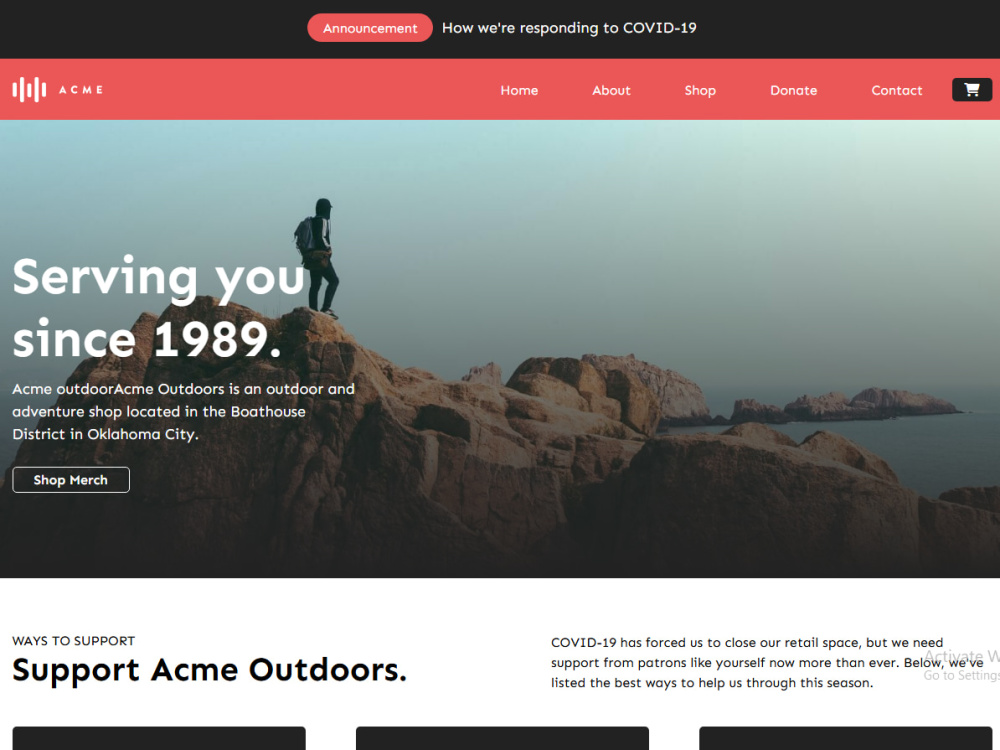
Task: Click the Shop Merch button
Action: point(71,480)
